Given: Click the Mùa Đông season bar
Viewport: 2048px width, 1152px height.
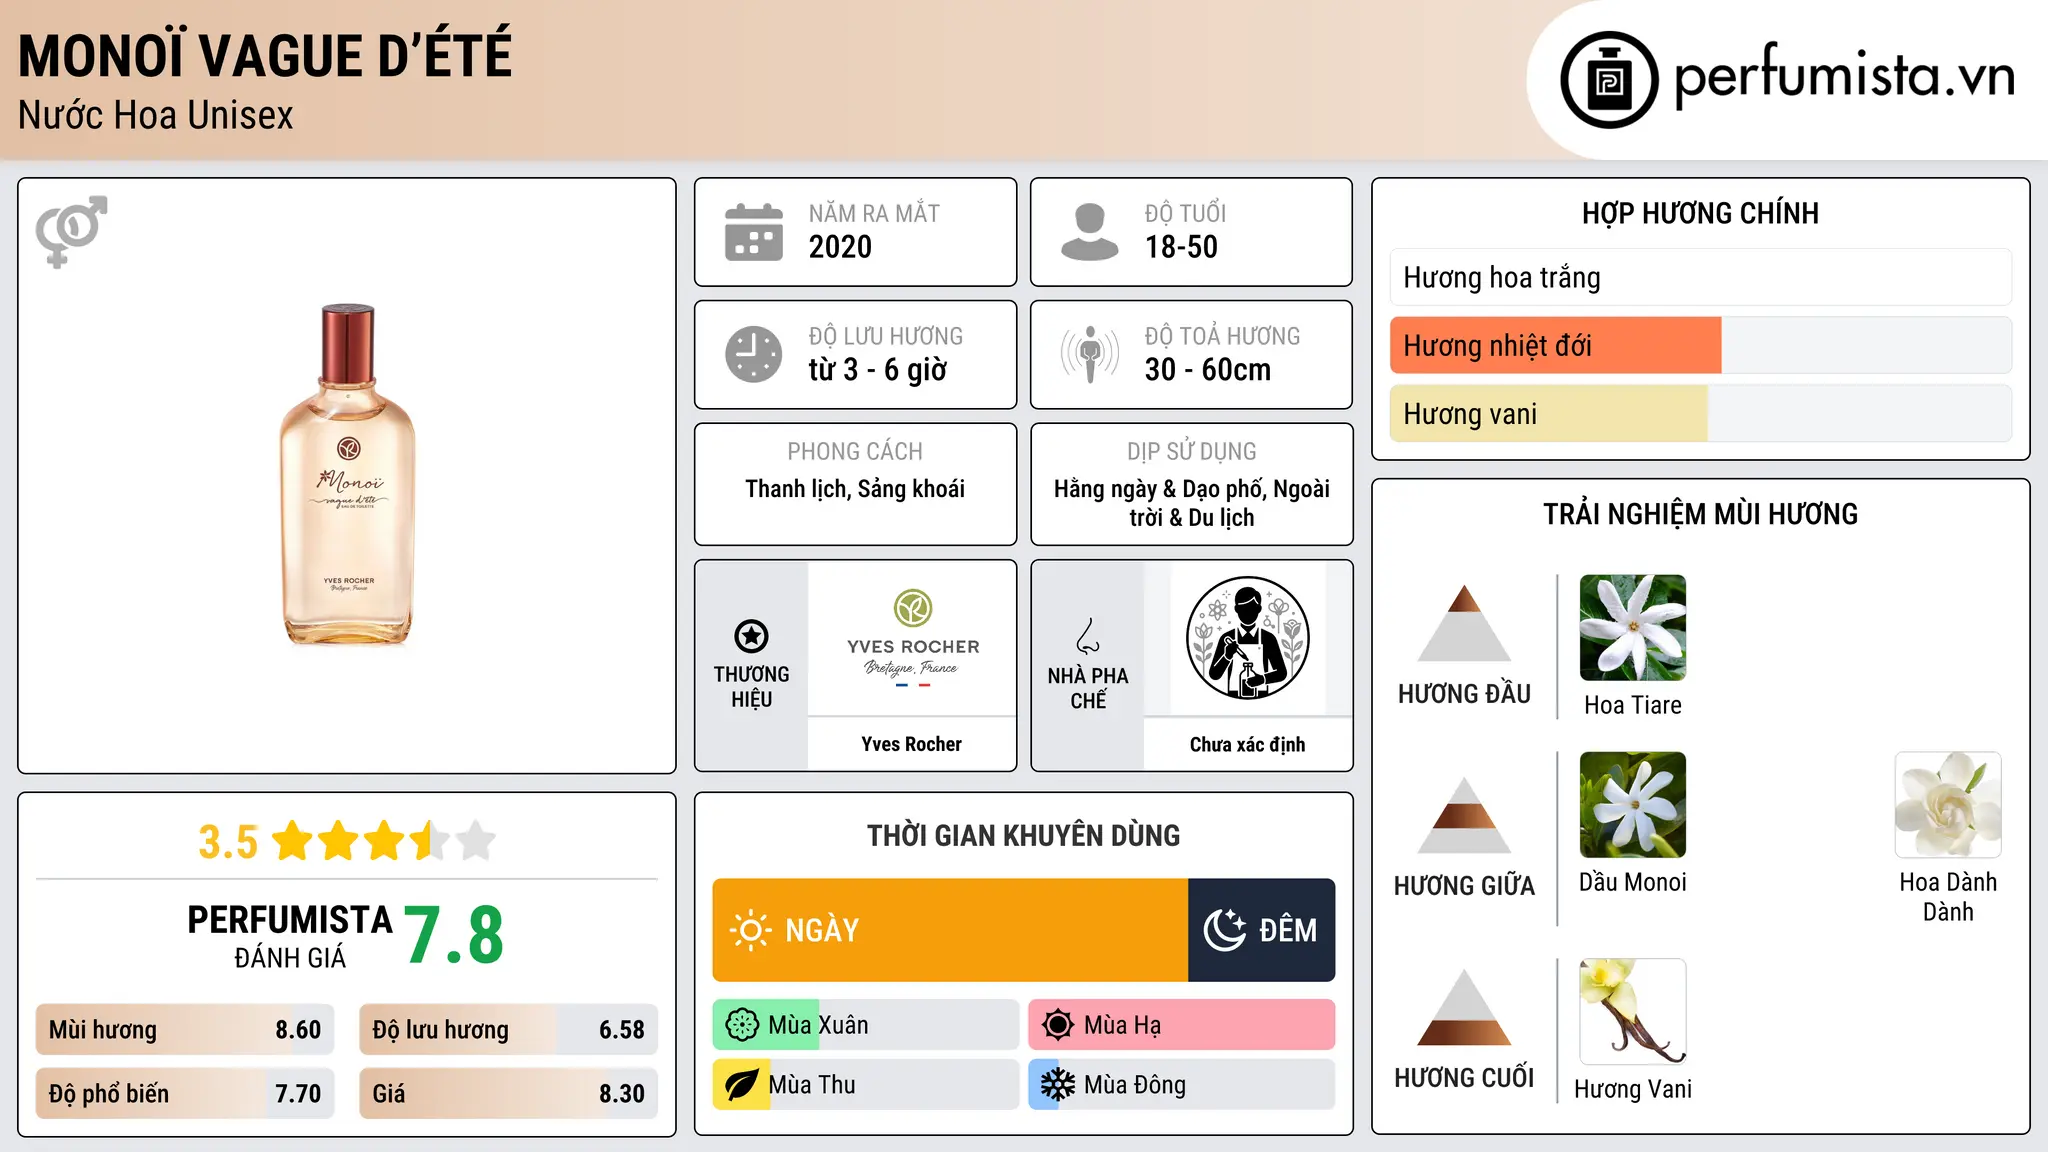Looking at the screenshot, I should pos(1182,1085).
